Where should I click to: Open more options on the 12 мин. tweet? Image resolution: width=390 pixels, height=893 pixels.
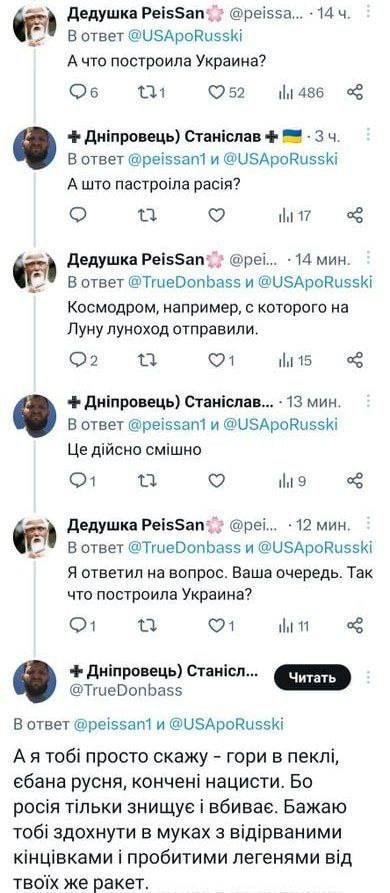coord(368,523)
